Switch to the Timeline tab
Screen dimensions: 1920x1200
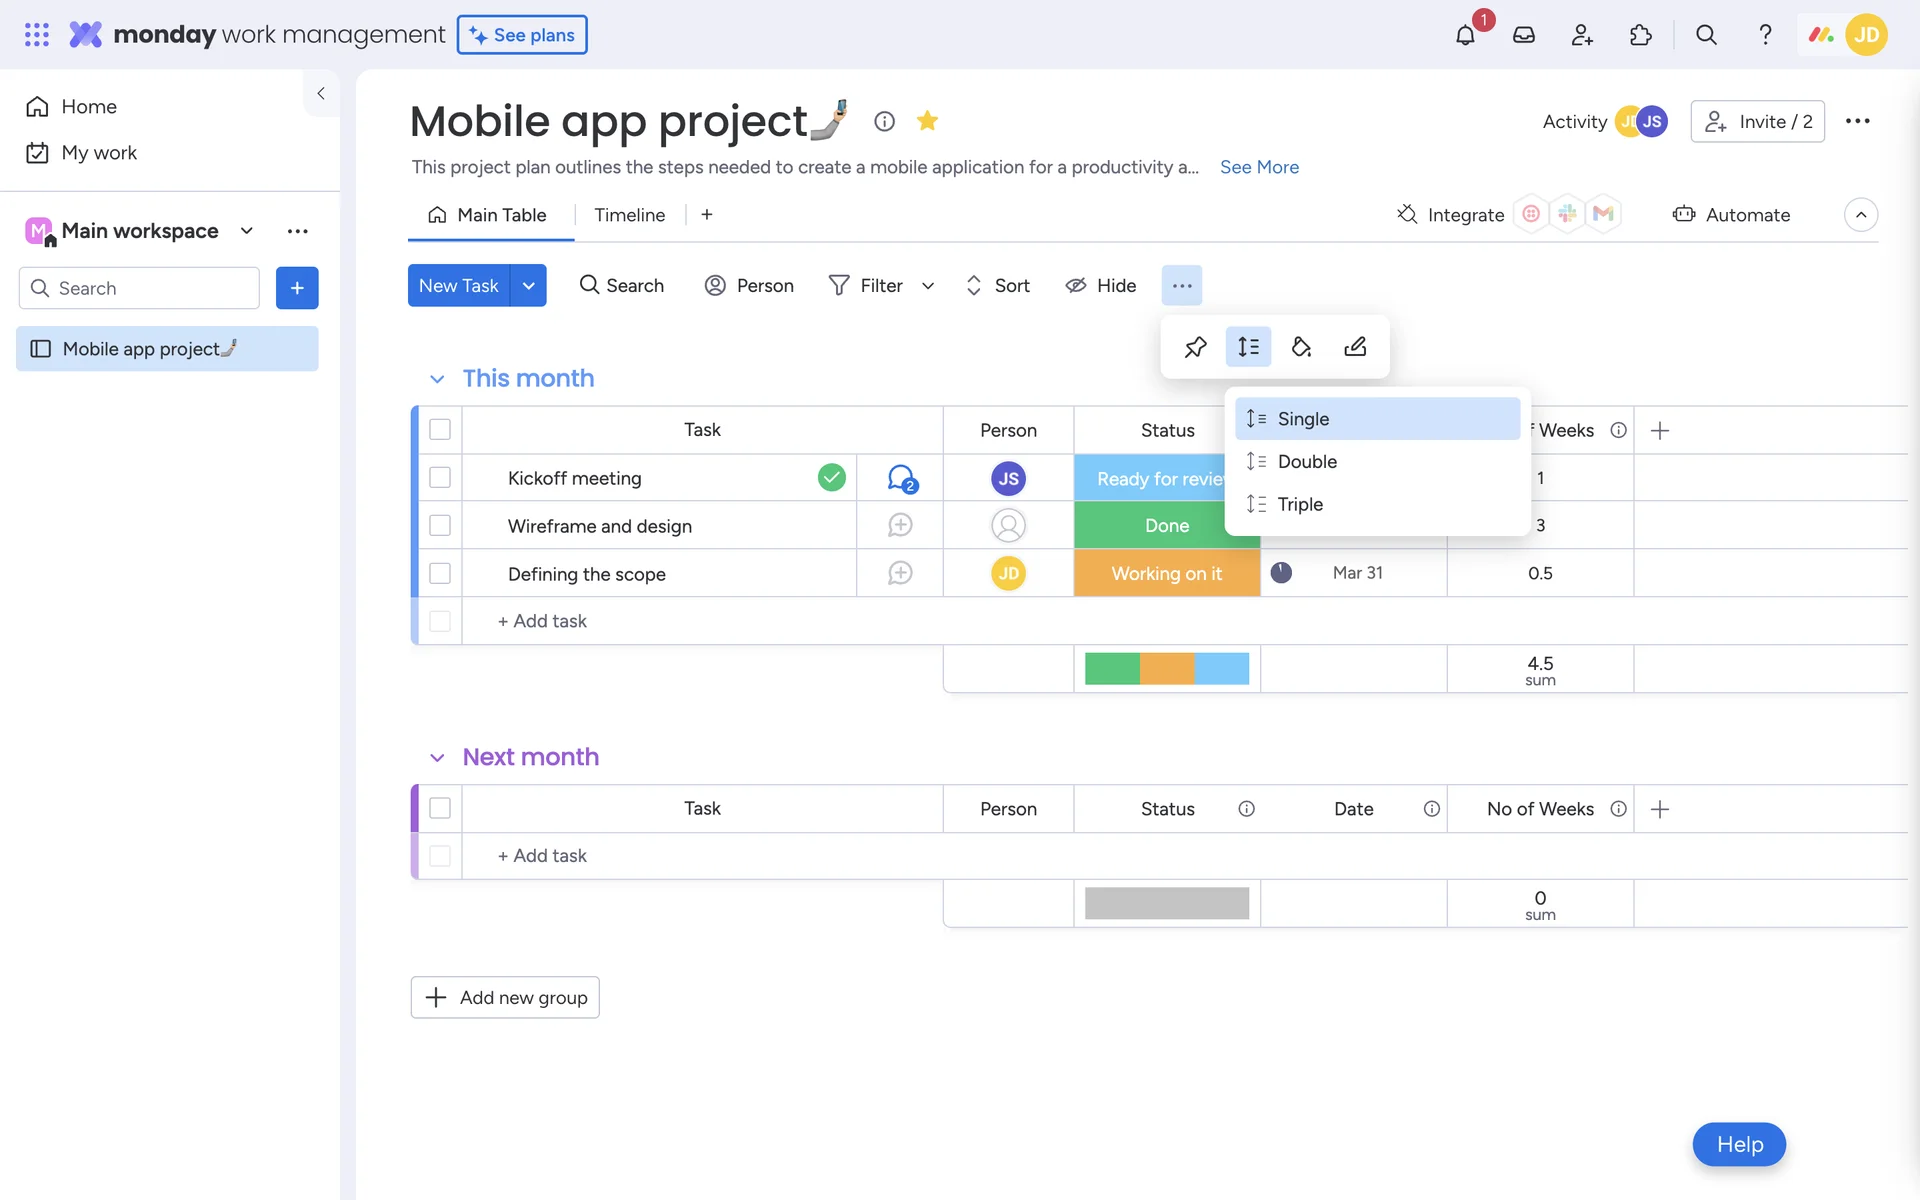(x=629, y=215)
